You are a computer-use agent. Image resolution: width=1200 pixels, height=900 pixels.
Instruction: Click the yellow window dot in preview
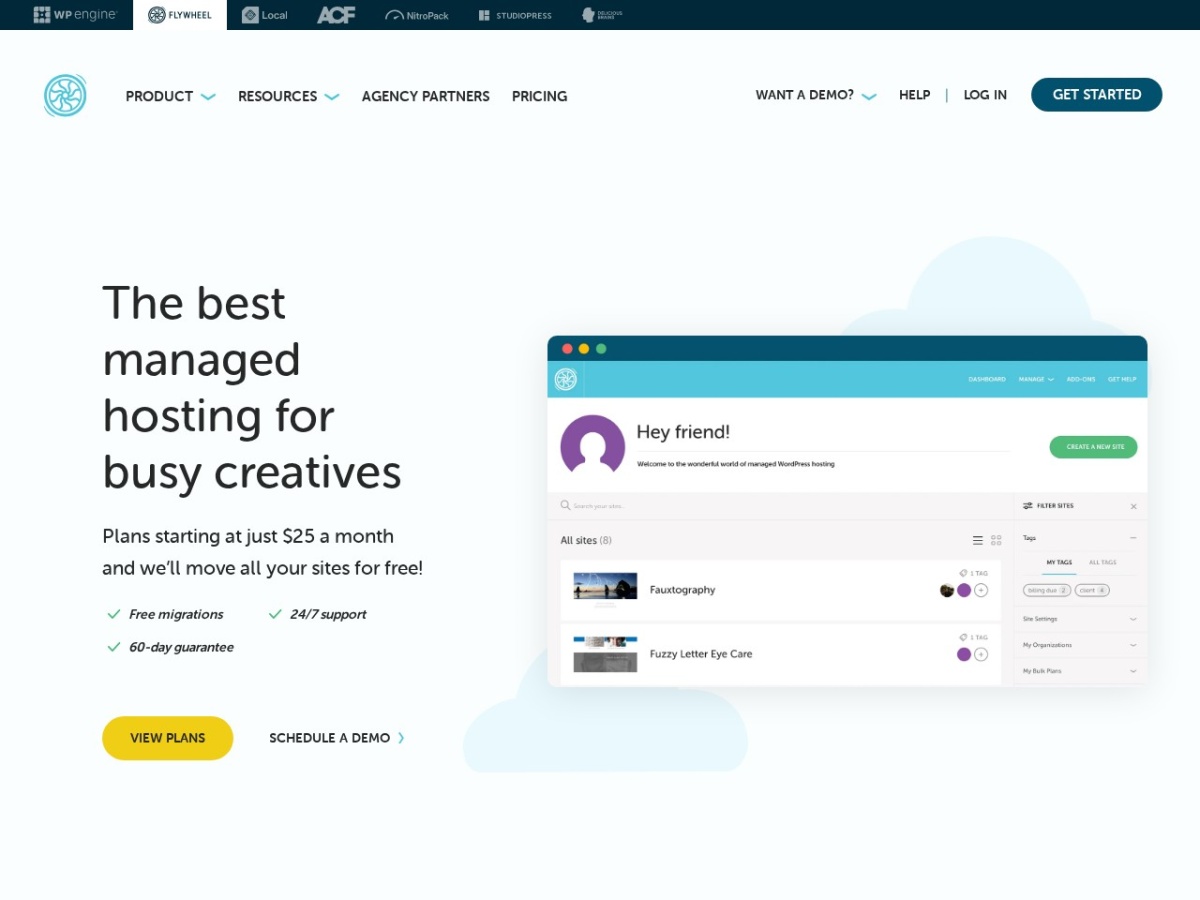(x=584, y=348)
